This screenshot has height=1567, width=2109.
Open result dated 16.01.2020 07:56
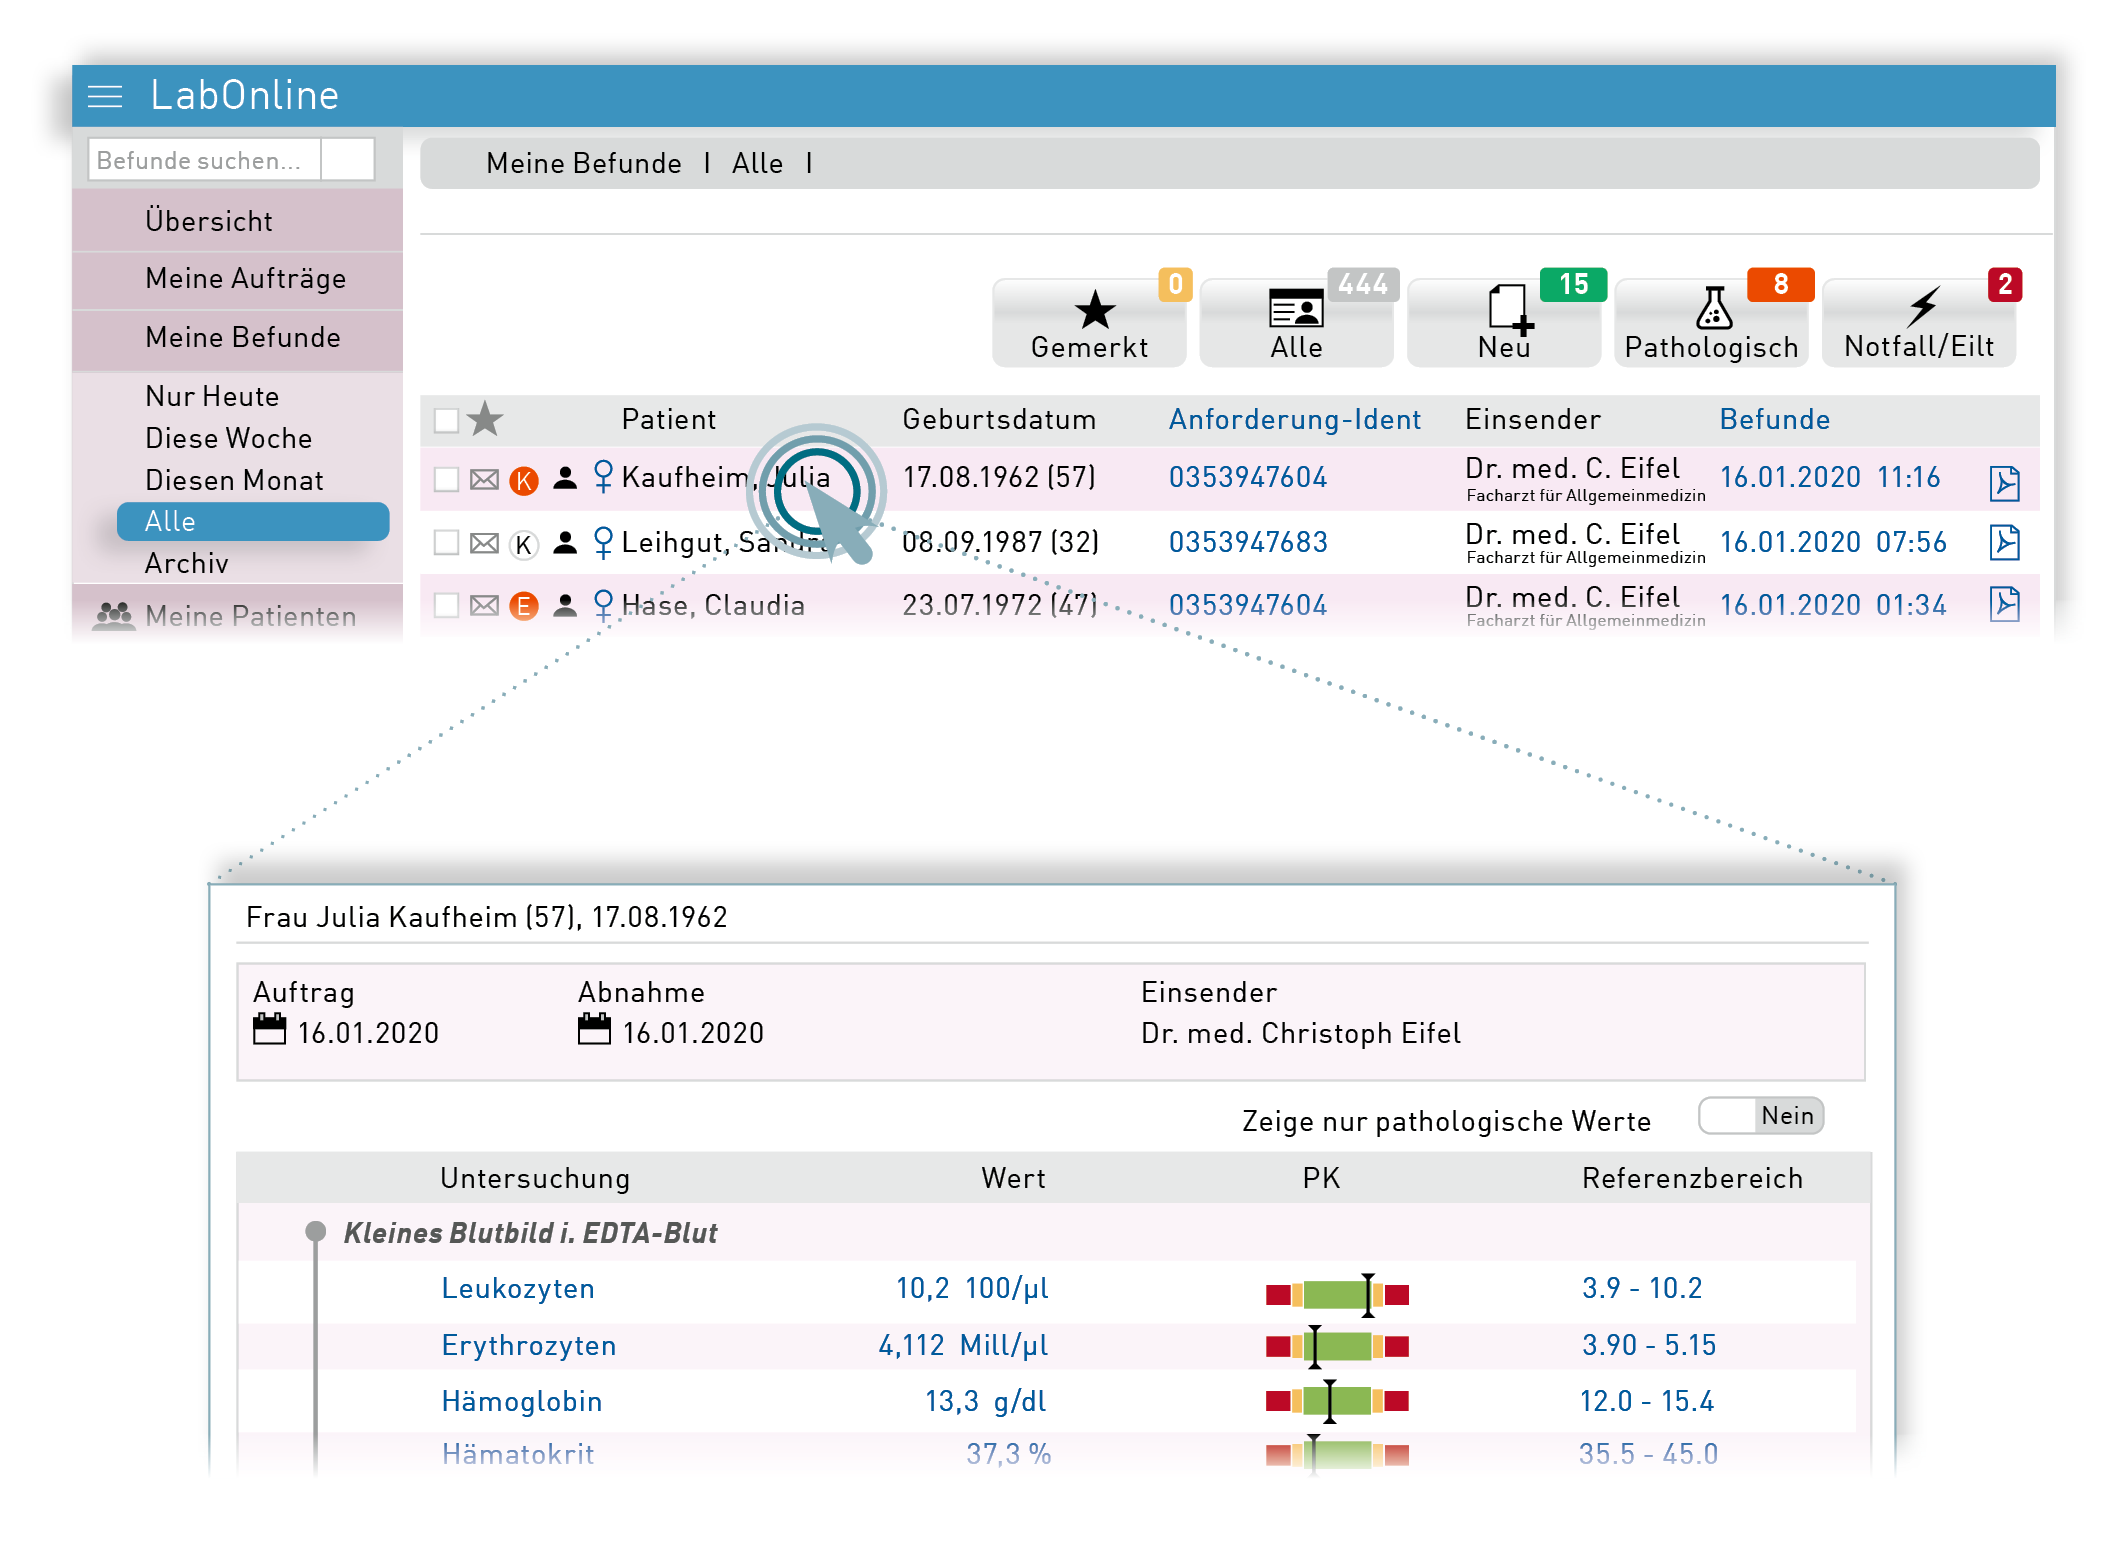pos(1833,542)
